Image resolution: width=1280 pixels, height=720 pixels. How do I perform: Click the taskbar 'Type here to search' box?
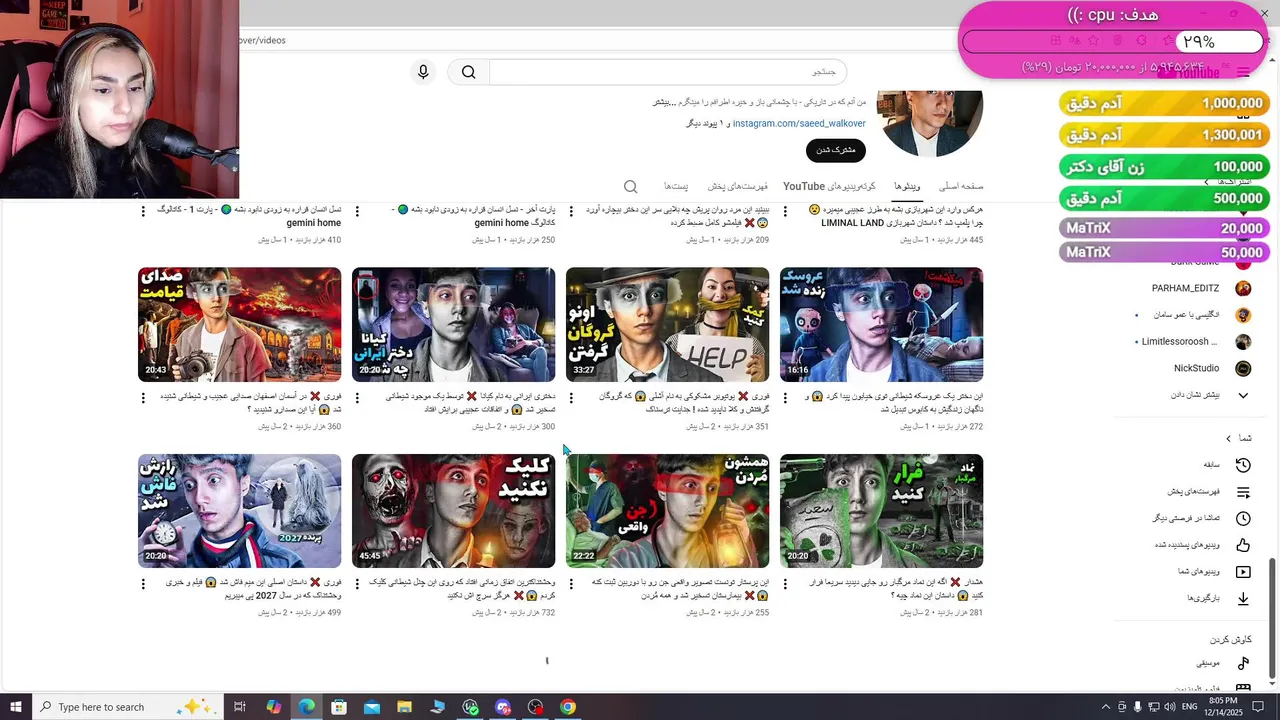[x=128, y=707]
